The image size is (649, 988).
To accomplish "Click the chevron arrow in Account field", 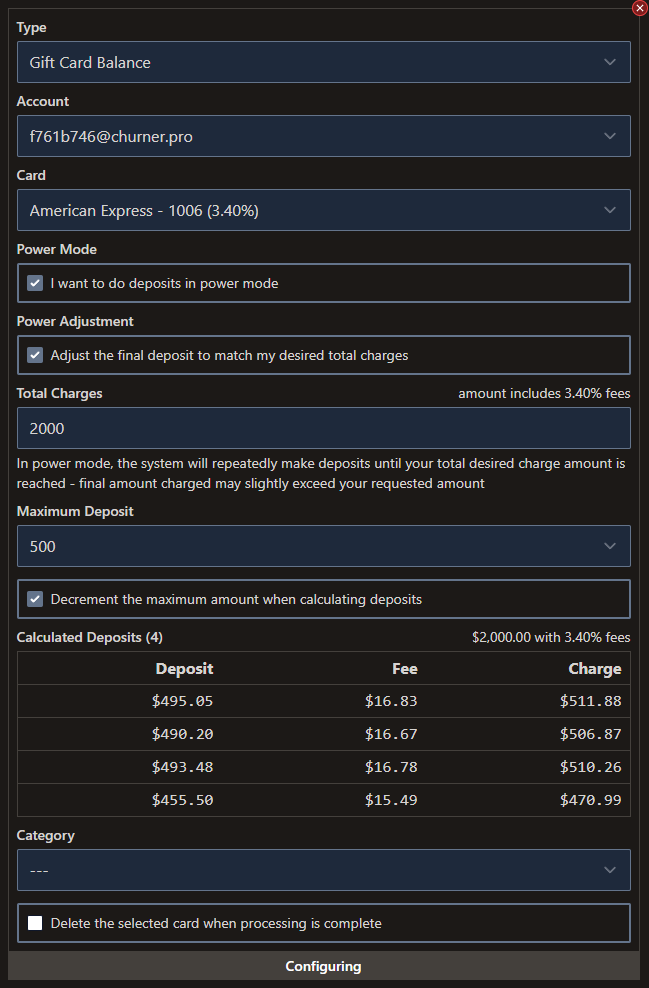I will point(610,136).
